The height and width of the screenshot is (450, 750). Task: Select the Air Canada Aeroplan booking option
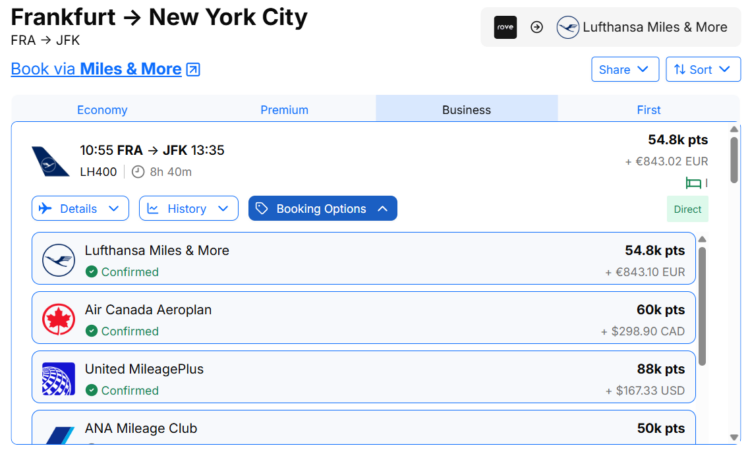pos(364,318)
